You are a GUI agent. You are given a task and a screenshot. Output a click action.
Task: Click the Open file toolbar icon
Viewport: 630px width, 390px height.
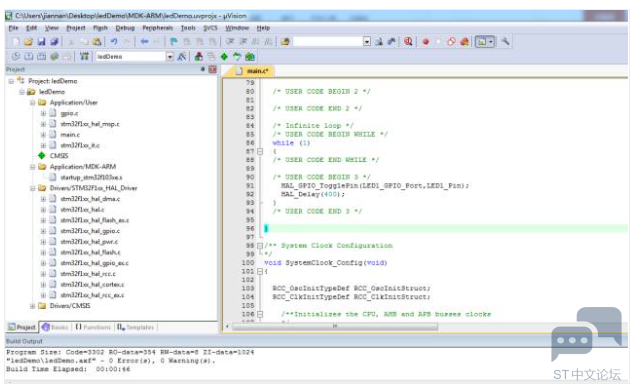coord(28,42)
